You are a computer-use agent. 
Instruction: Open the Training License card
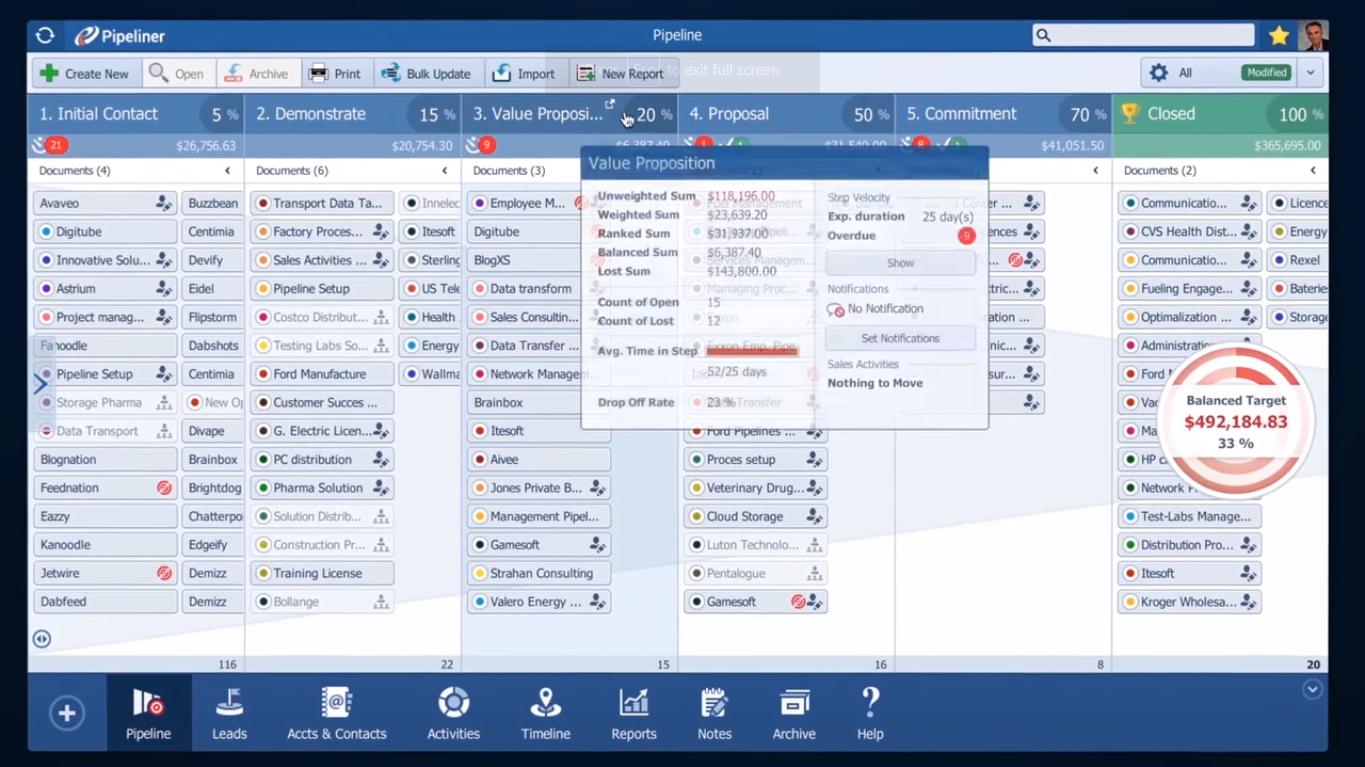point(322,574)
